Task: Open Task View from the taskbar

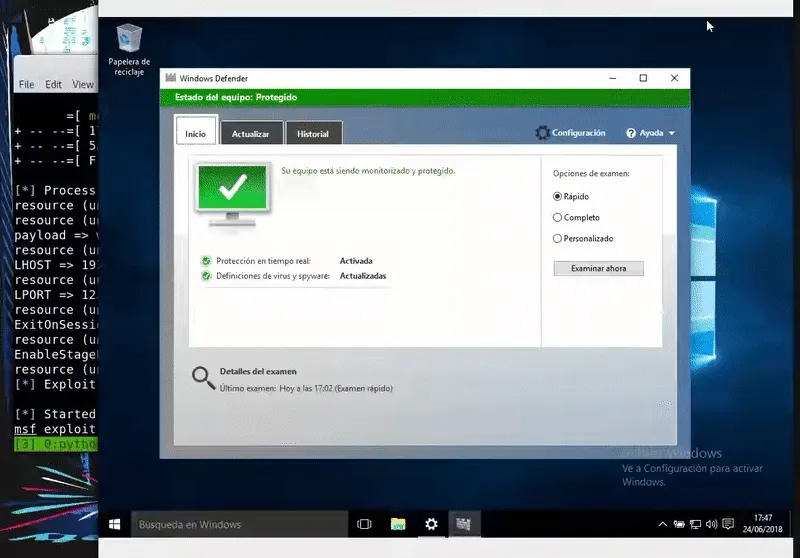Action: click(x=364, y=524)
